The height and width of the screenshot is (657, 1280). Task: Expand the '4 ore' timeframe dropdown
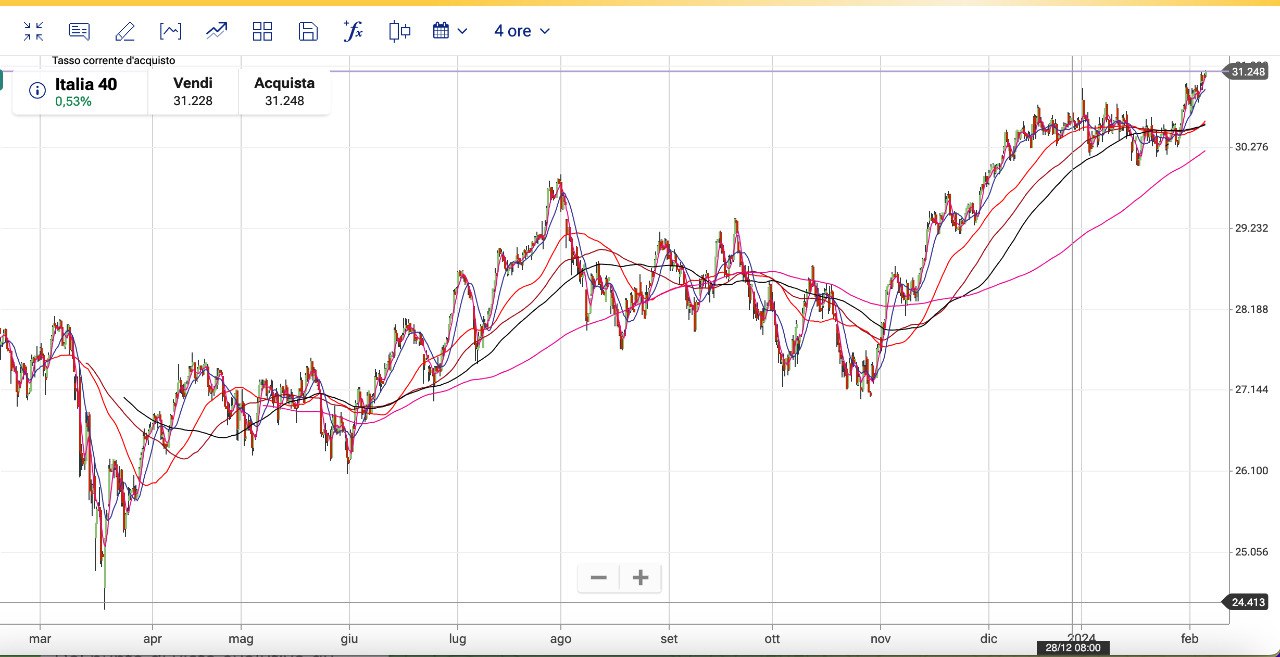[x=522, y=31]
